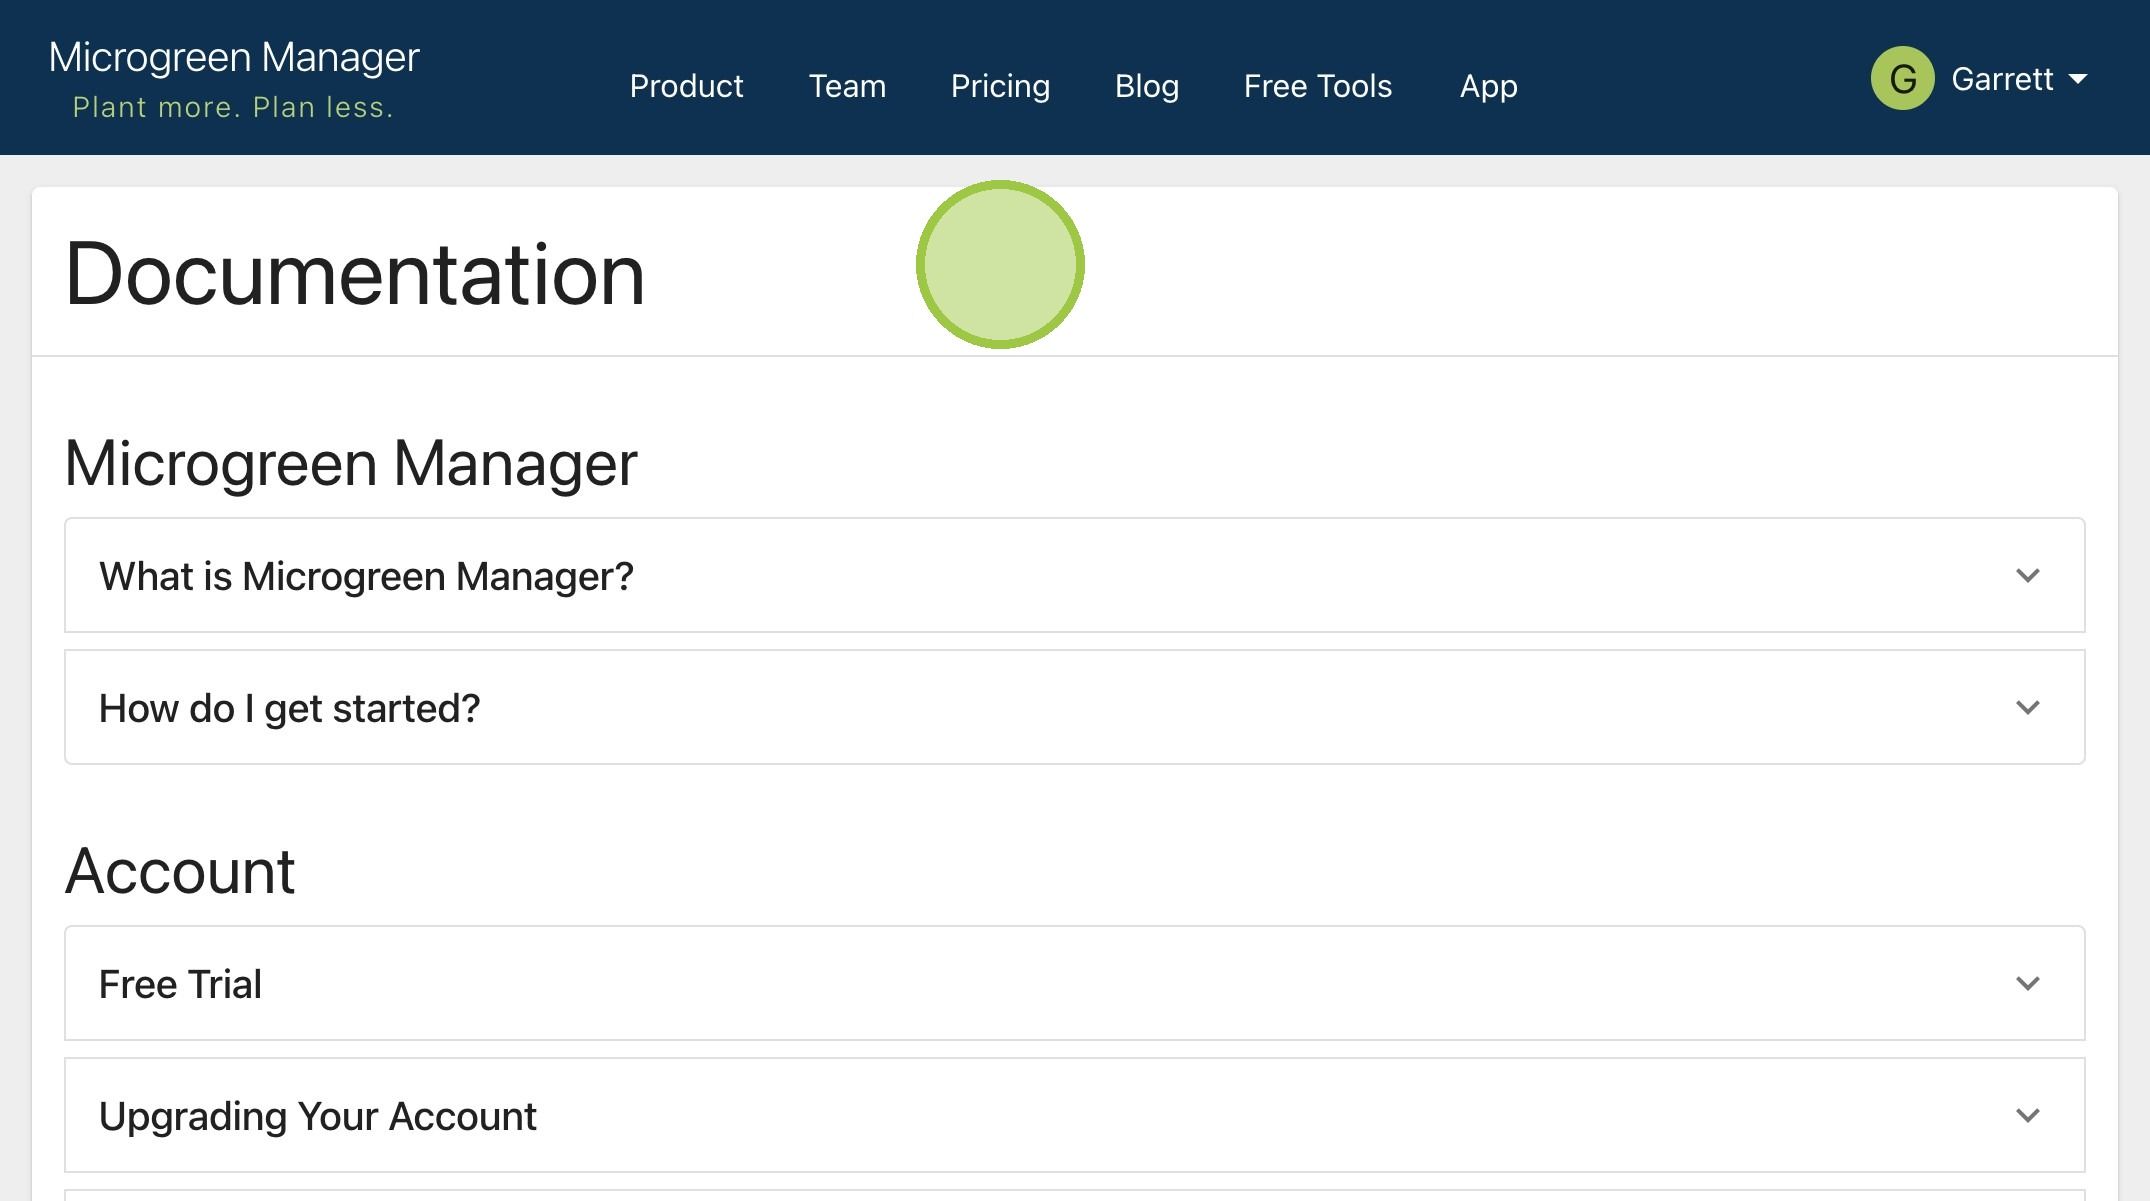Click chevron on Free Trial row
The height and width of the screenshot is (1201, 2150).
tap(2027, 984)
